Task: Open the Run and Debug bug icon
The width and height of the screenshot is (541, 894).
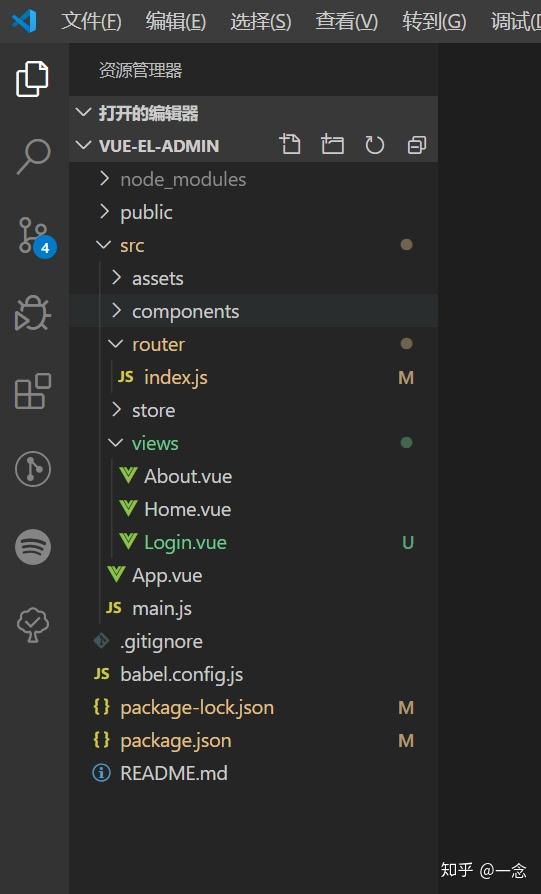Action: [32, 313]
